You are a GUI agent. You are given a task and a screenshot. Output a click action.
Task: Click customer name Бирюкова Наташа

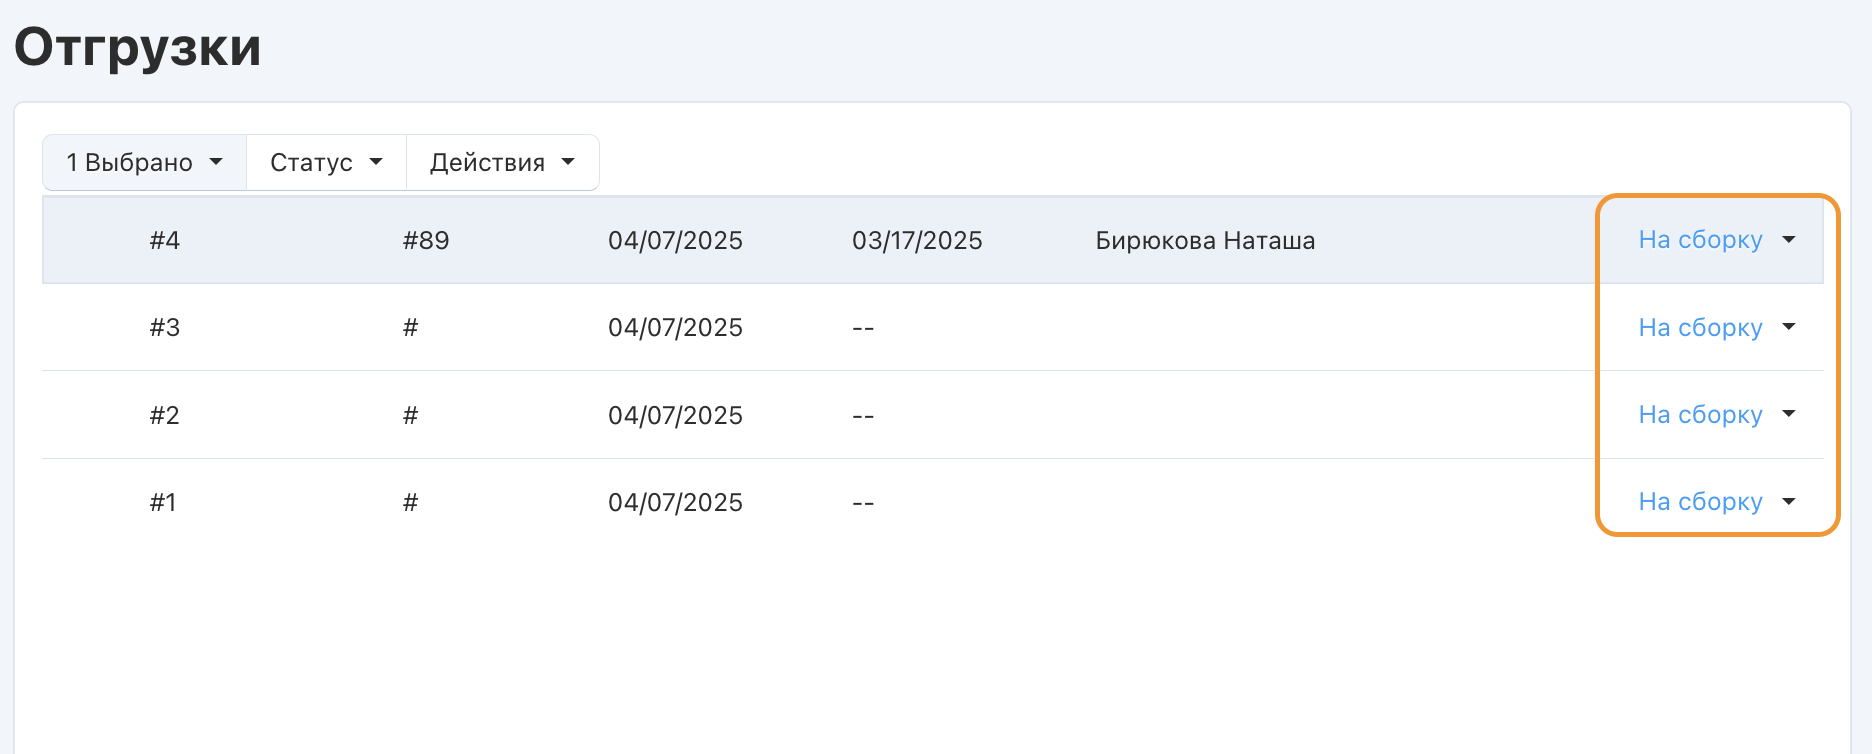1205,241
